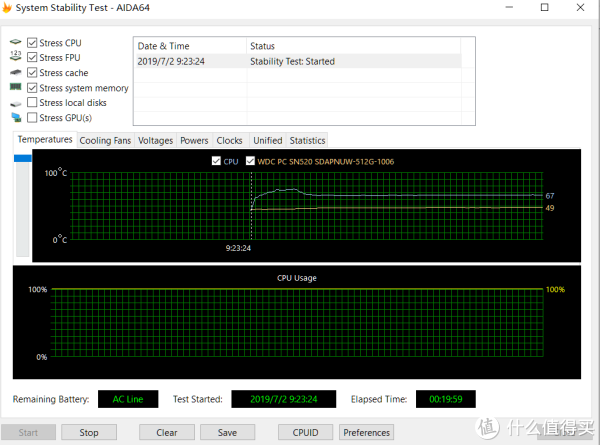Enable the Stress GPU(s) checkbox
Viewport: 600px width, 445px height.
click(x=32, y=117)
